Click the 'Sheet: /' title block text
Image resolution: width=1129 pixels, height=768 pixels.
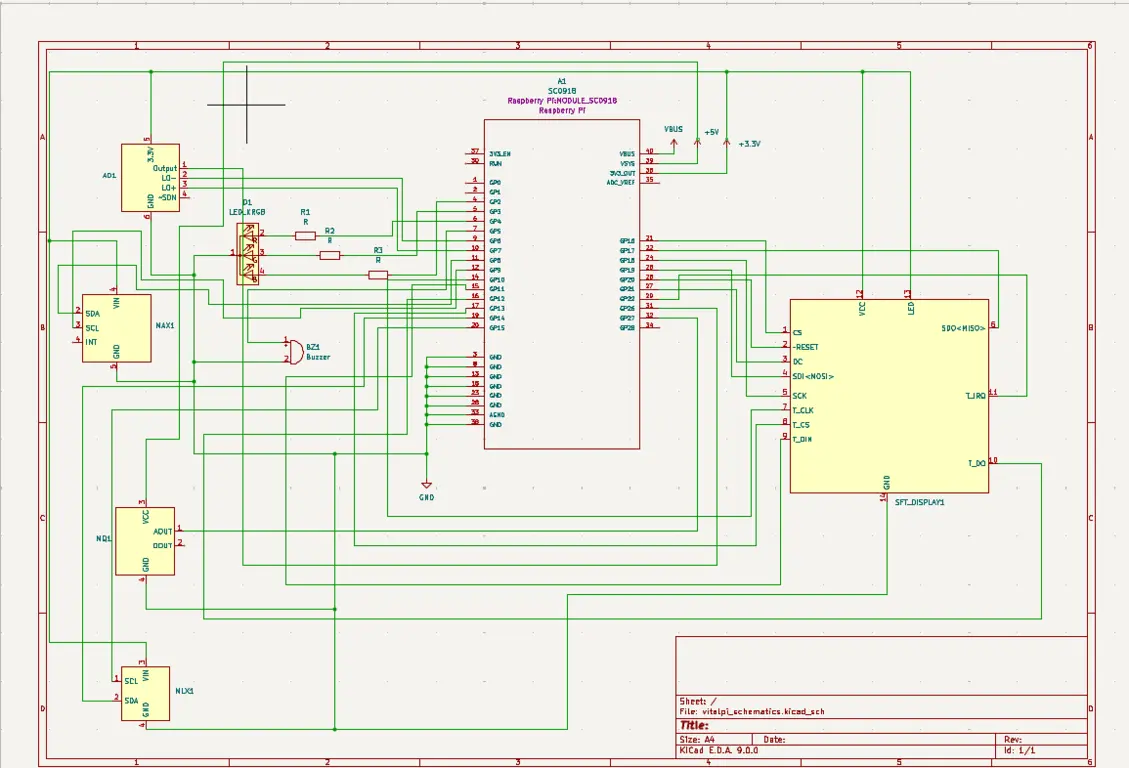tap(698, 701)
